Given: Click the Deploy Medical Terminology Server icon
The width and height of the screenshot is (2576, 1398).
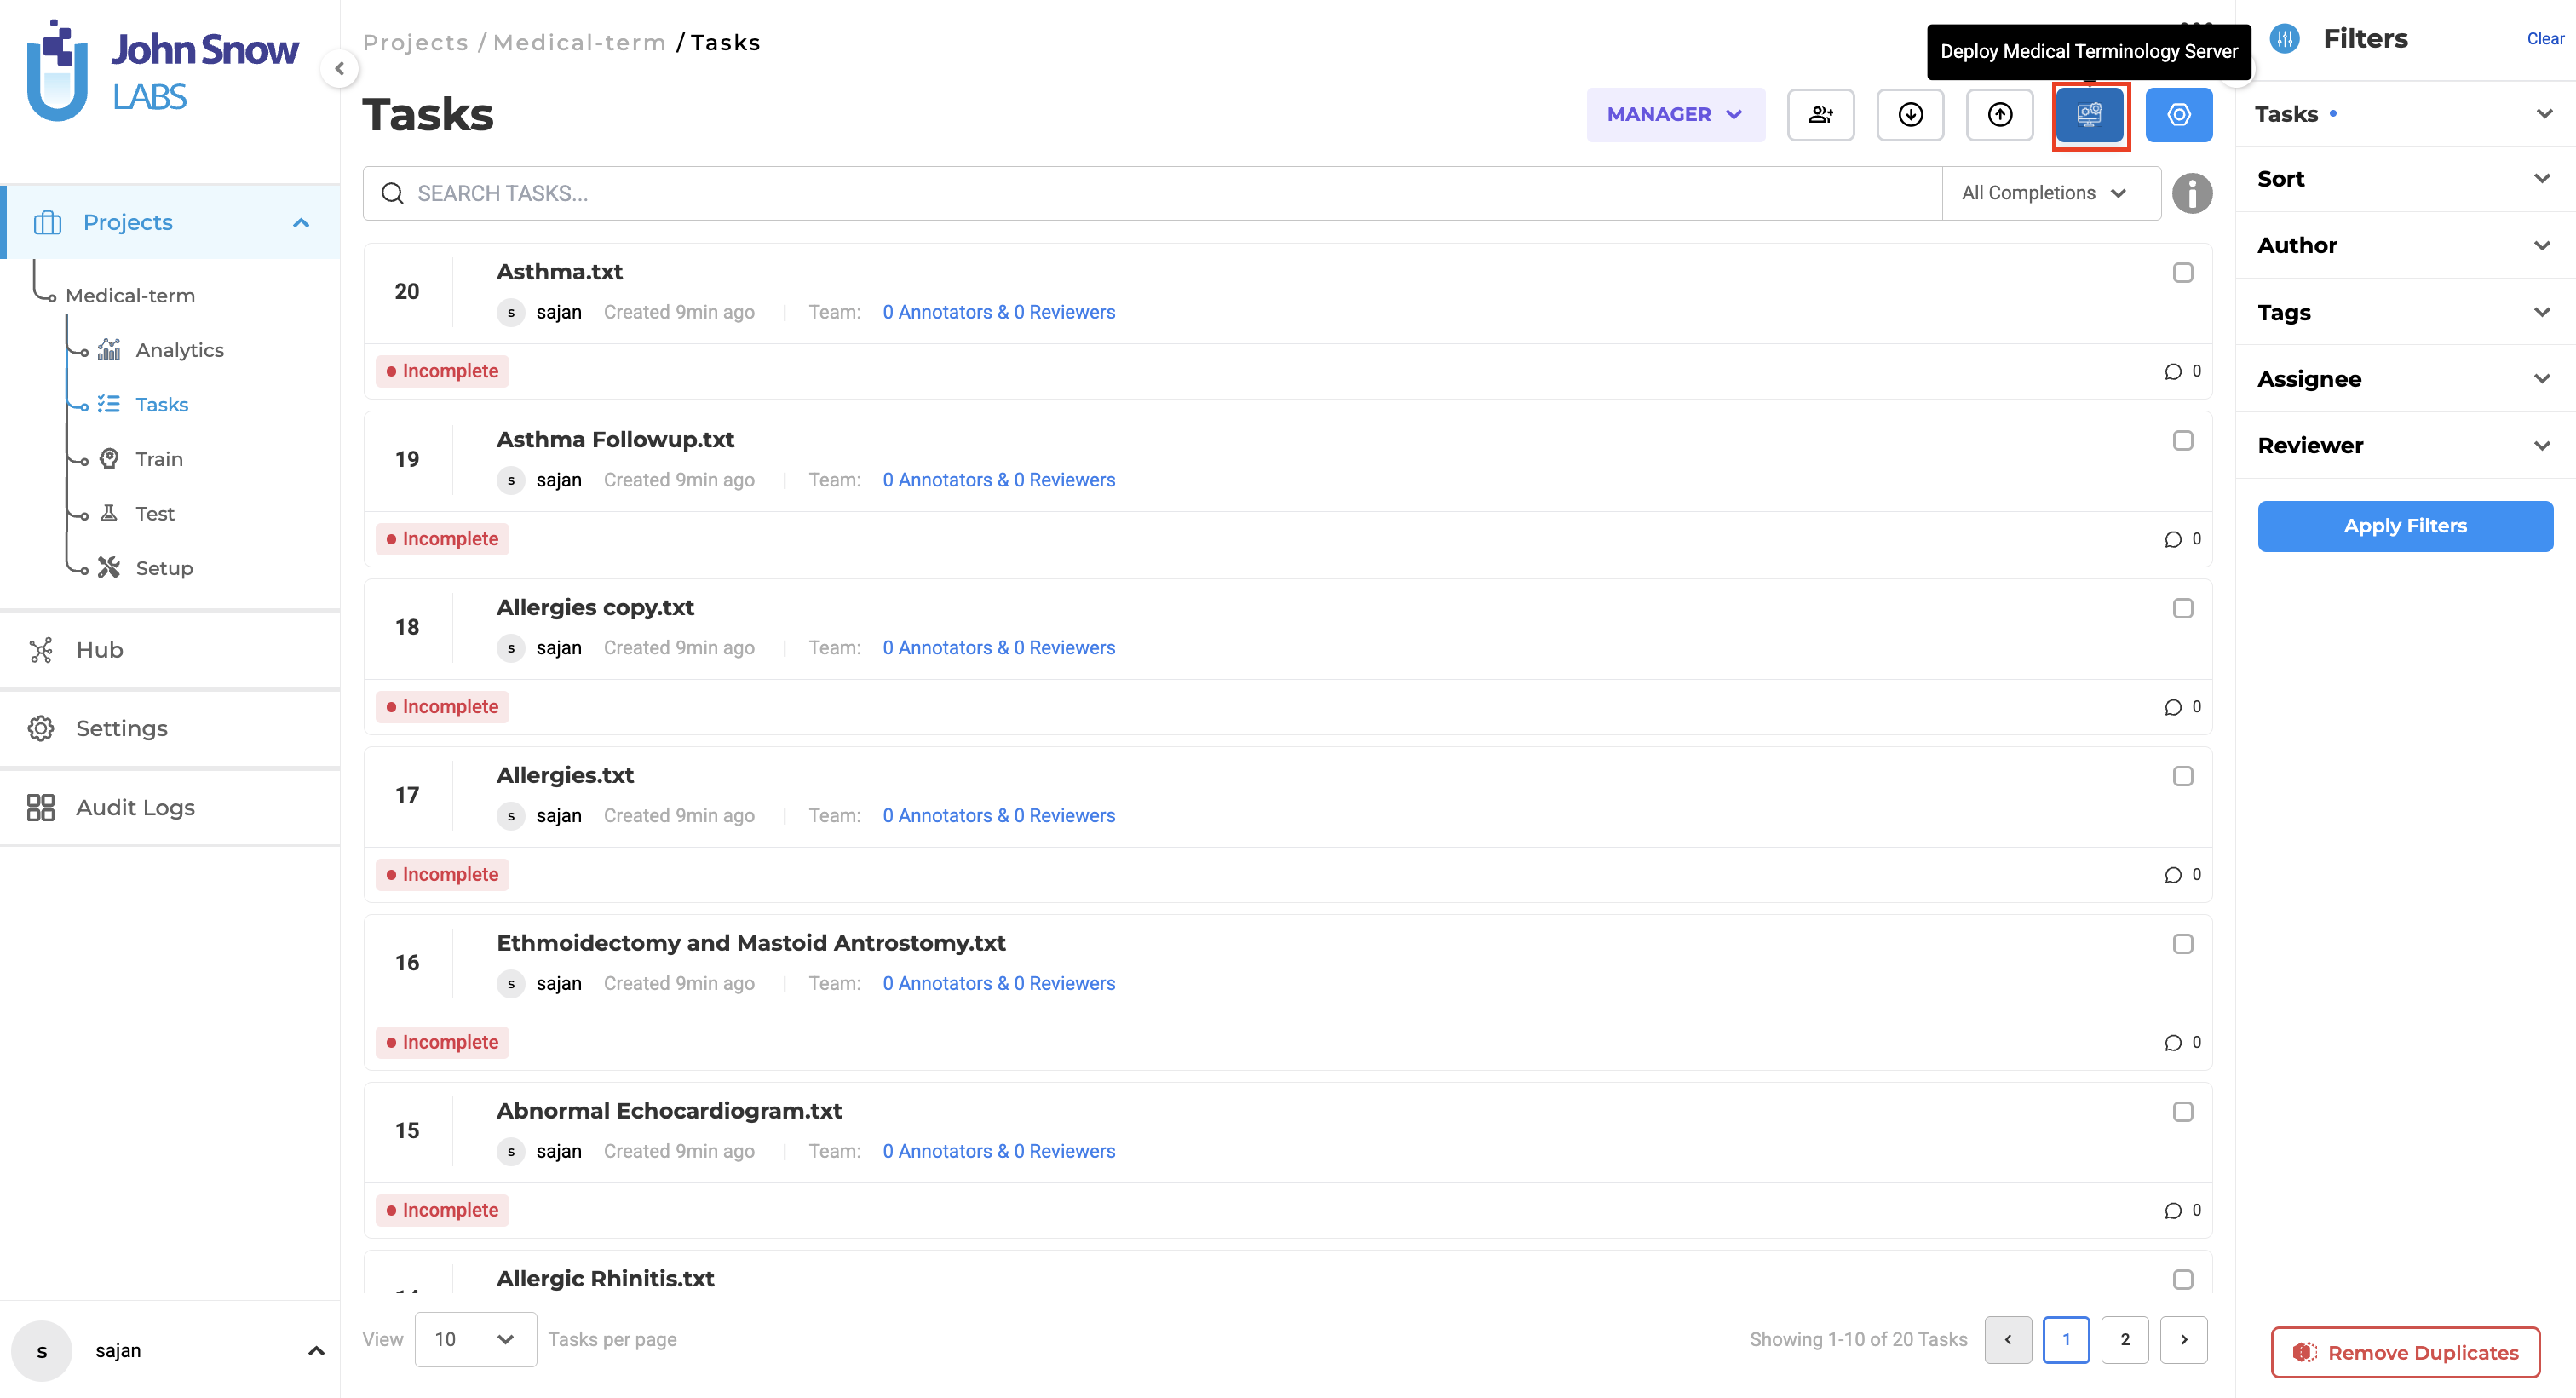Looking at the screenshot, I should coord(2090,114).
